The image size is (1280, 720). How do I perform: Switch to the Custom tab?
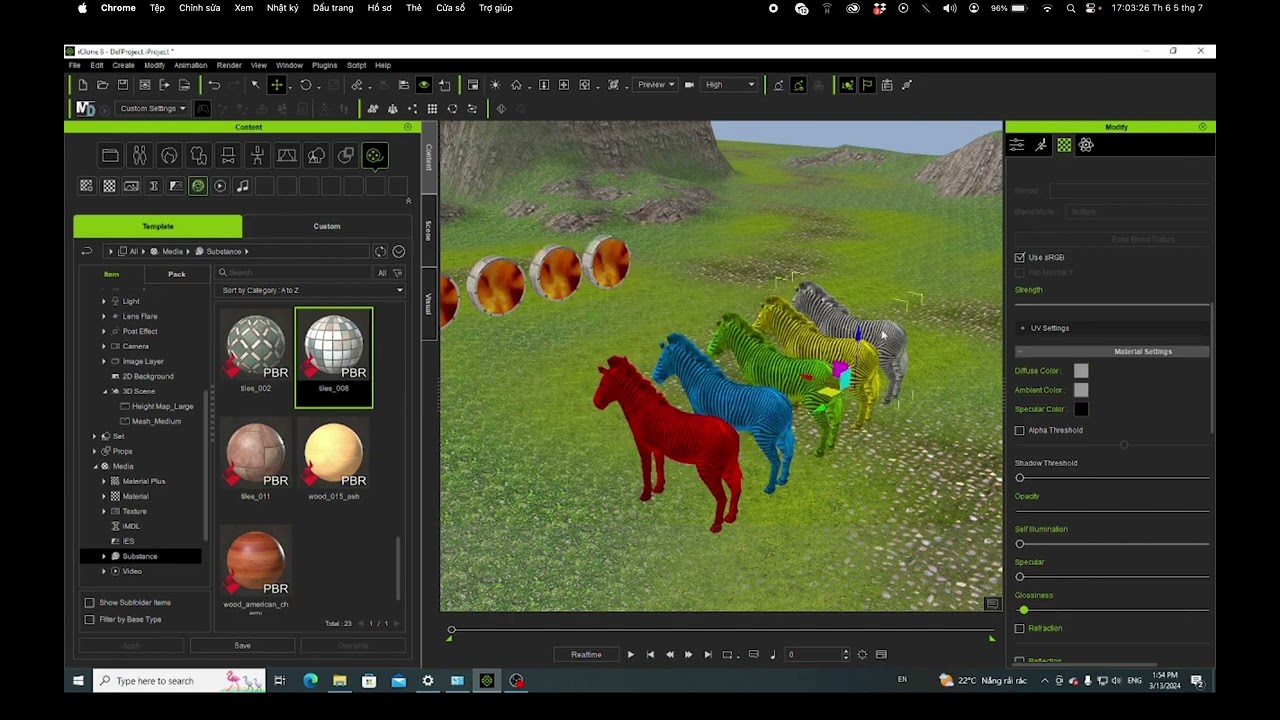tap(327, 226)
